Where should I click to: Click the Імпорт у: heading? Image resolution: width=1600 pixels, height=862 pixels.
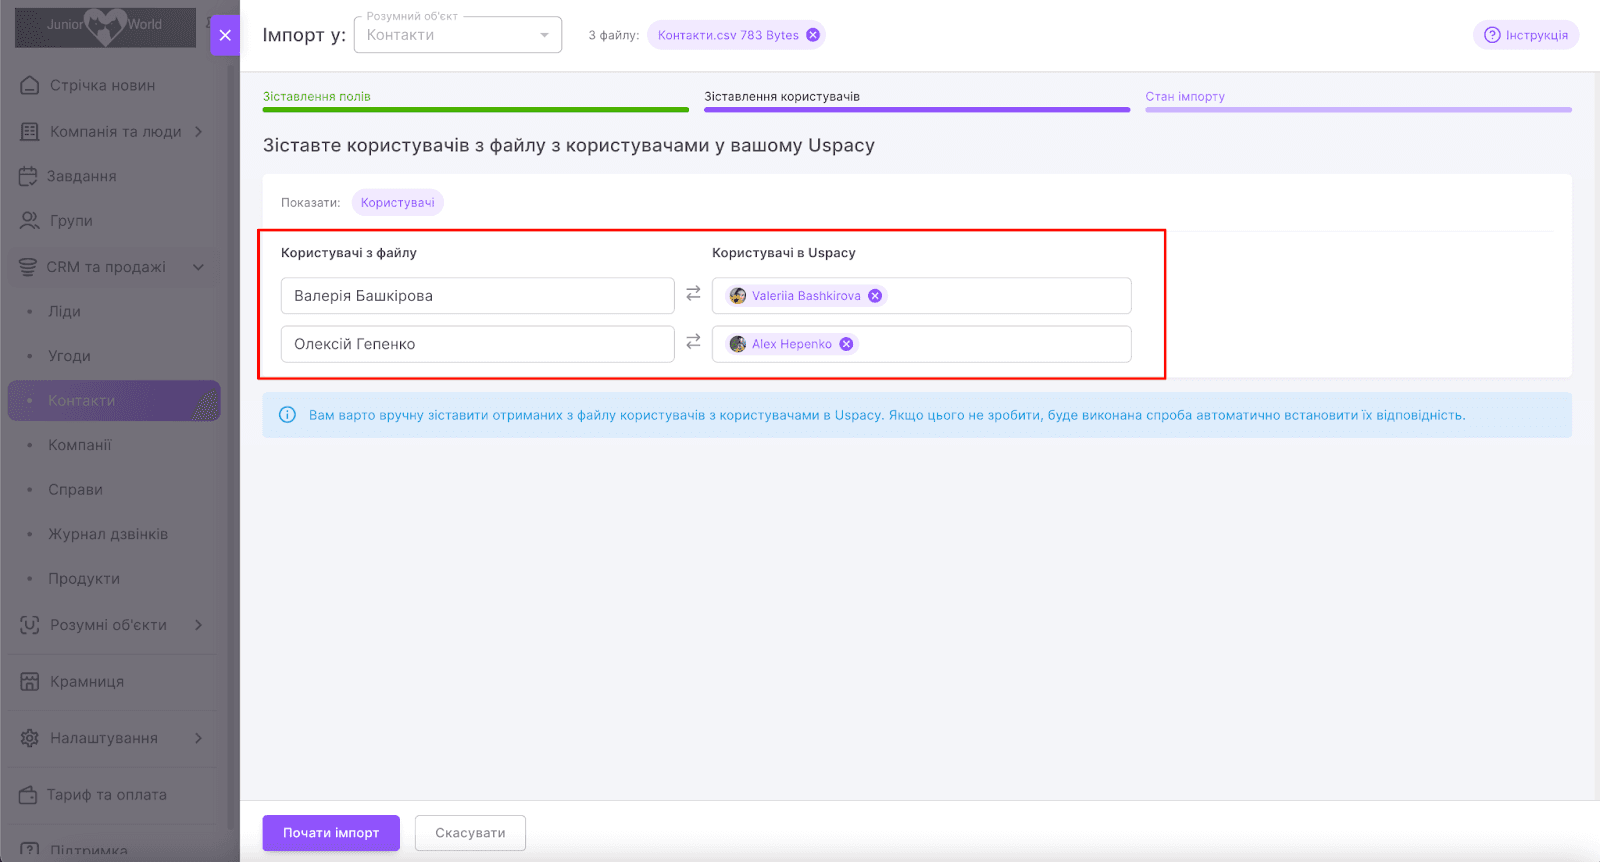(x=304, y=35)
